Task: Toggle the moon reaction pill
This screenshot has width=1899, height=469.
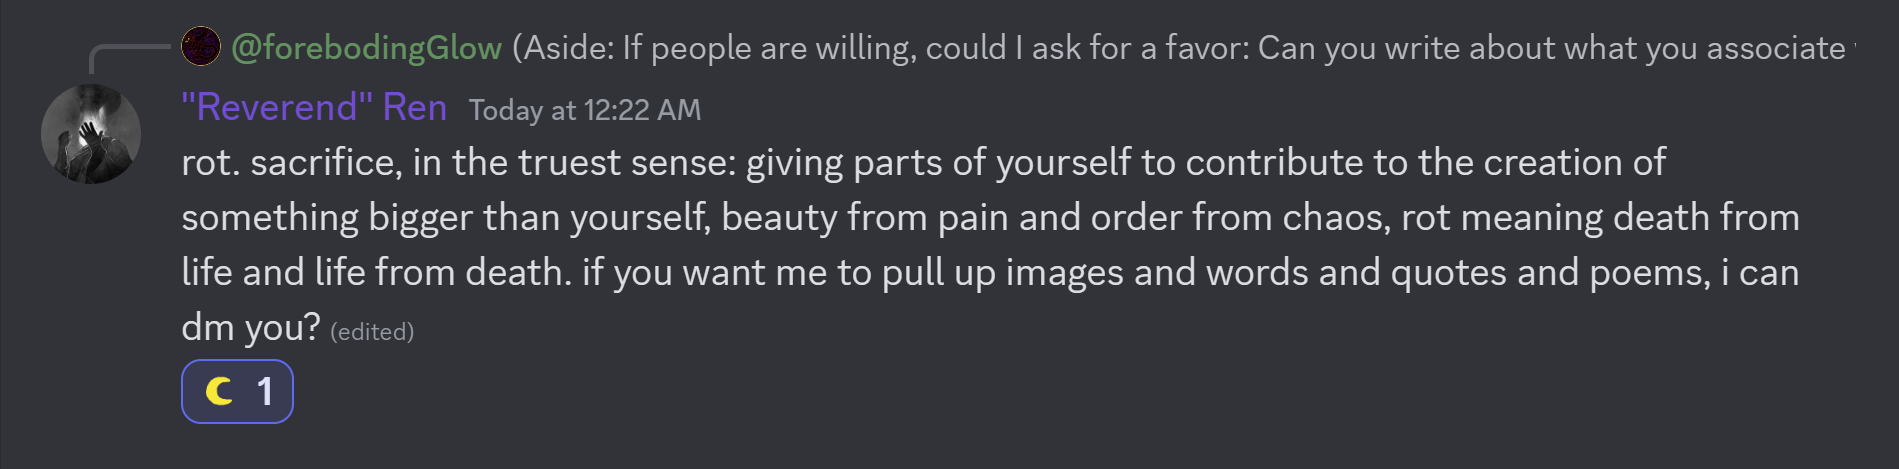Action: [237, 391]
